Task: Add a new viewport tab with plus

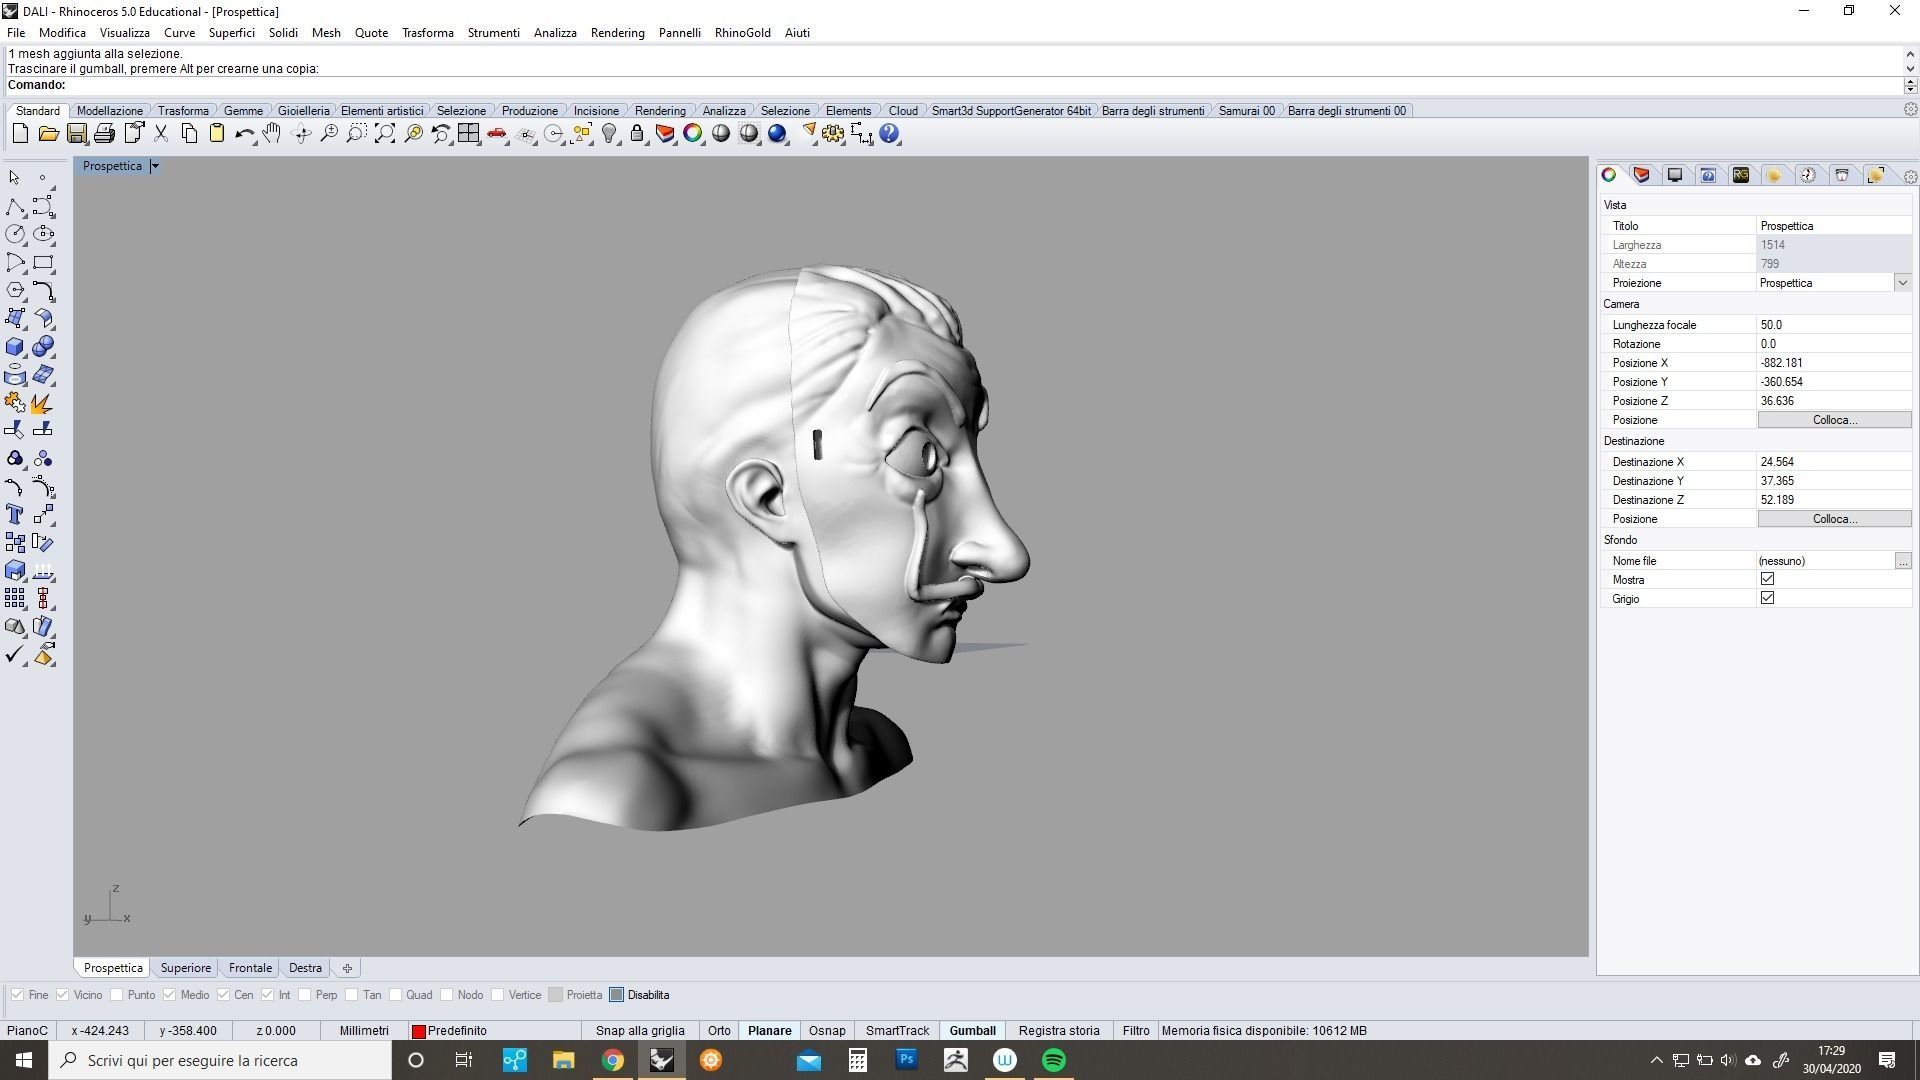Action: tap(347, 968)
